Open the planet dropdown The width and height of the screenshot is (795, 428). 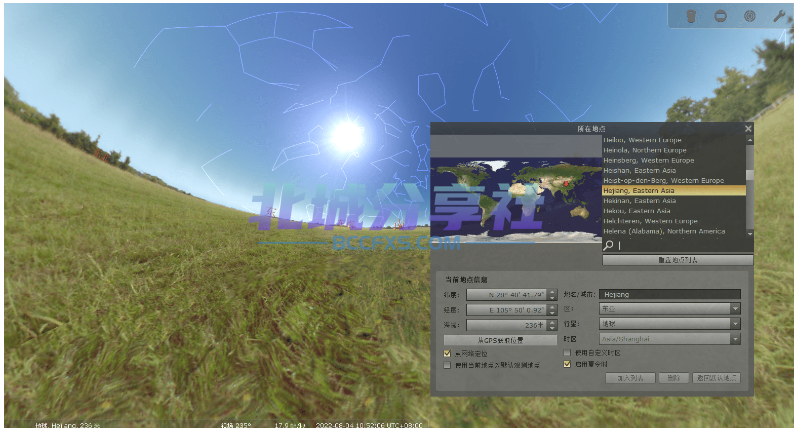670,324
